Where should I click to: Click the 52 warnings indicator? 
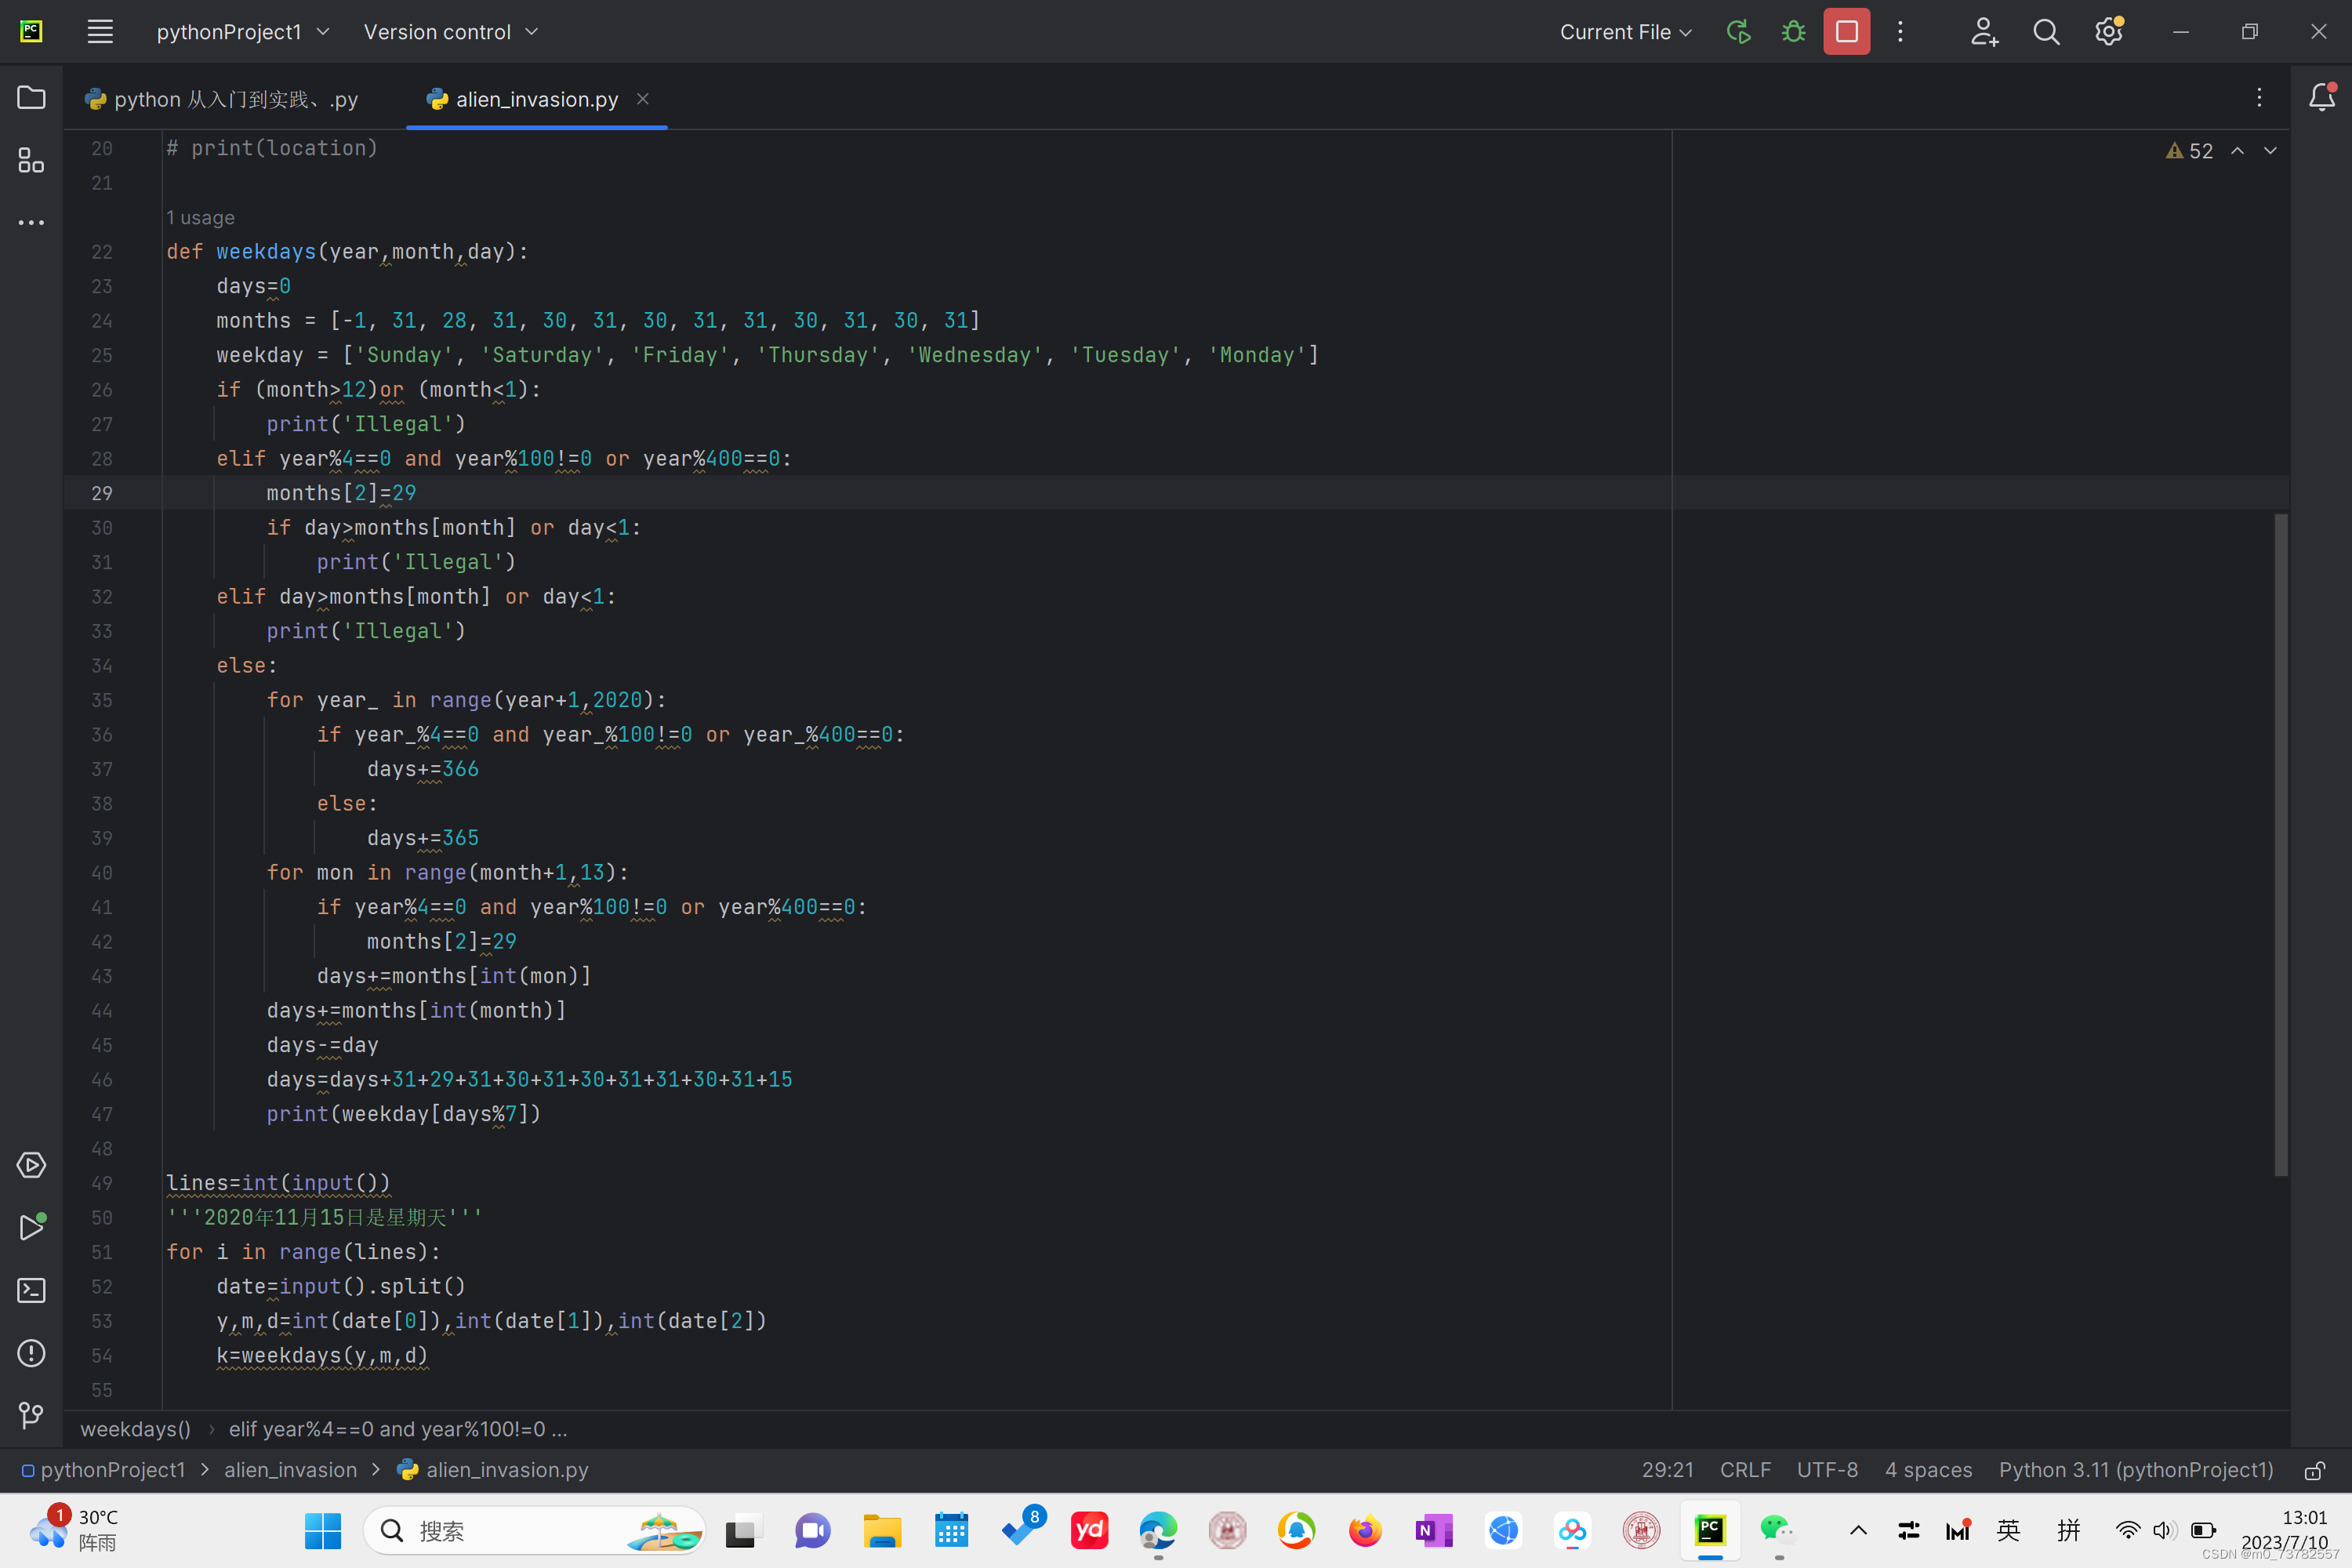point(2189,151)
